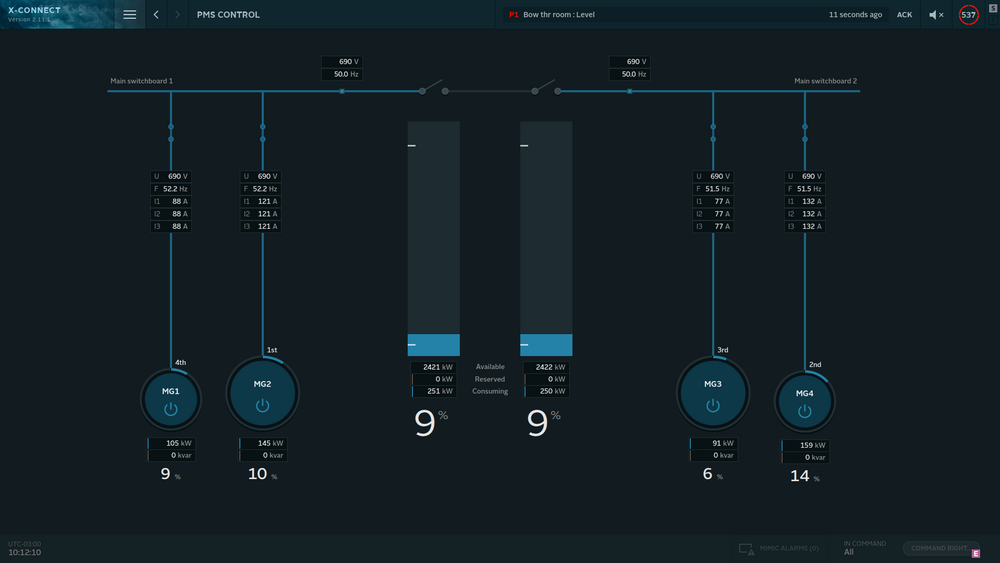Select the MG2 voltage readings panel
Screen dimensions: 1000x563
pyautogui.click(x=262, y=201)
